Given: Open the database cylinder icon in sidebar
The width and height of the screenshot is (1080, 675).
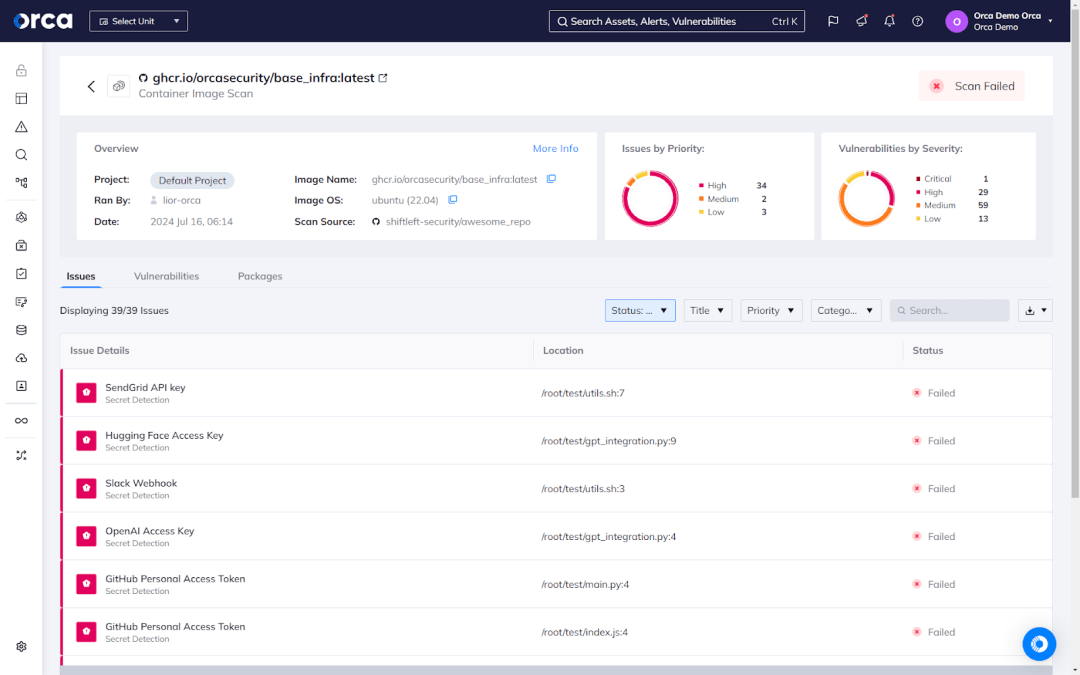Looking at the screenshot, I should click(21, 330).
